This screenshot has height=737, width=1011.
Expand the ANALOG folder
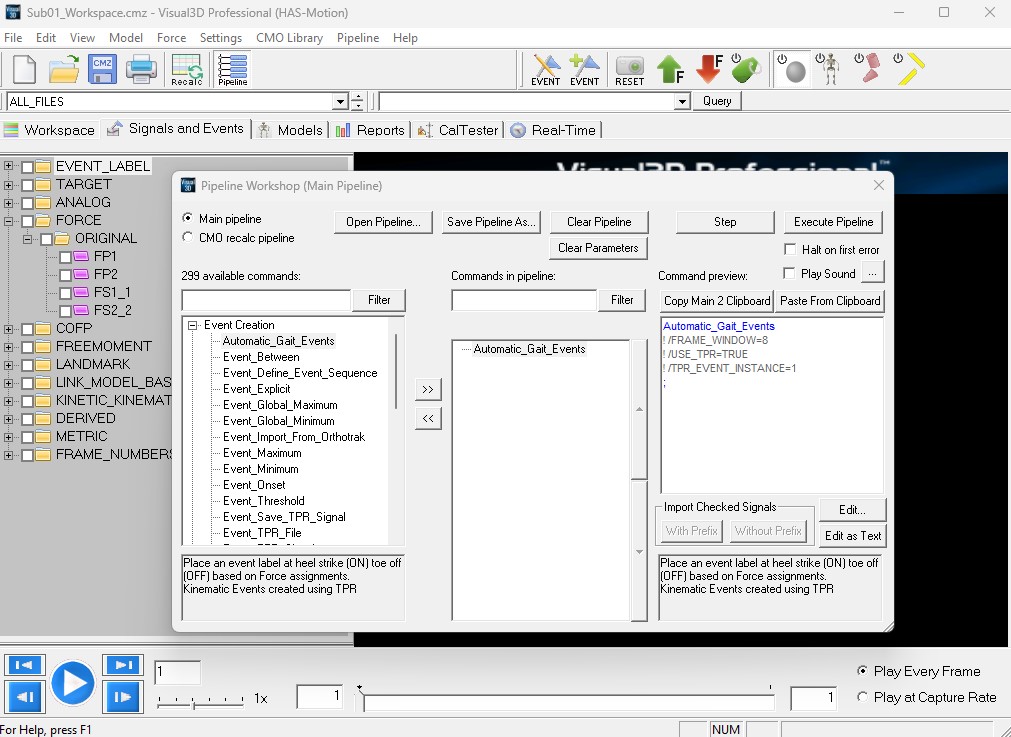(8, 202)
